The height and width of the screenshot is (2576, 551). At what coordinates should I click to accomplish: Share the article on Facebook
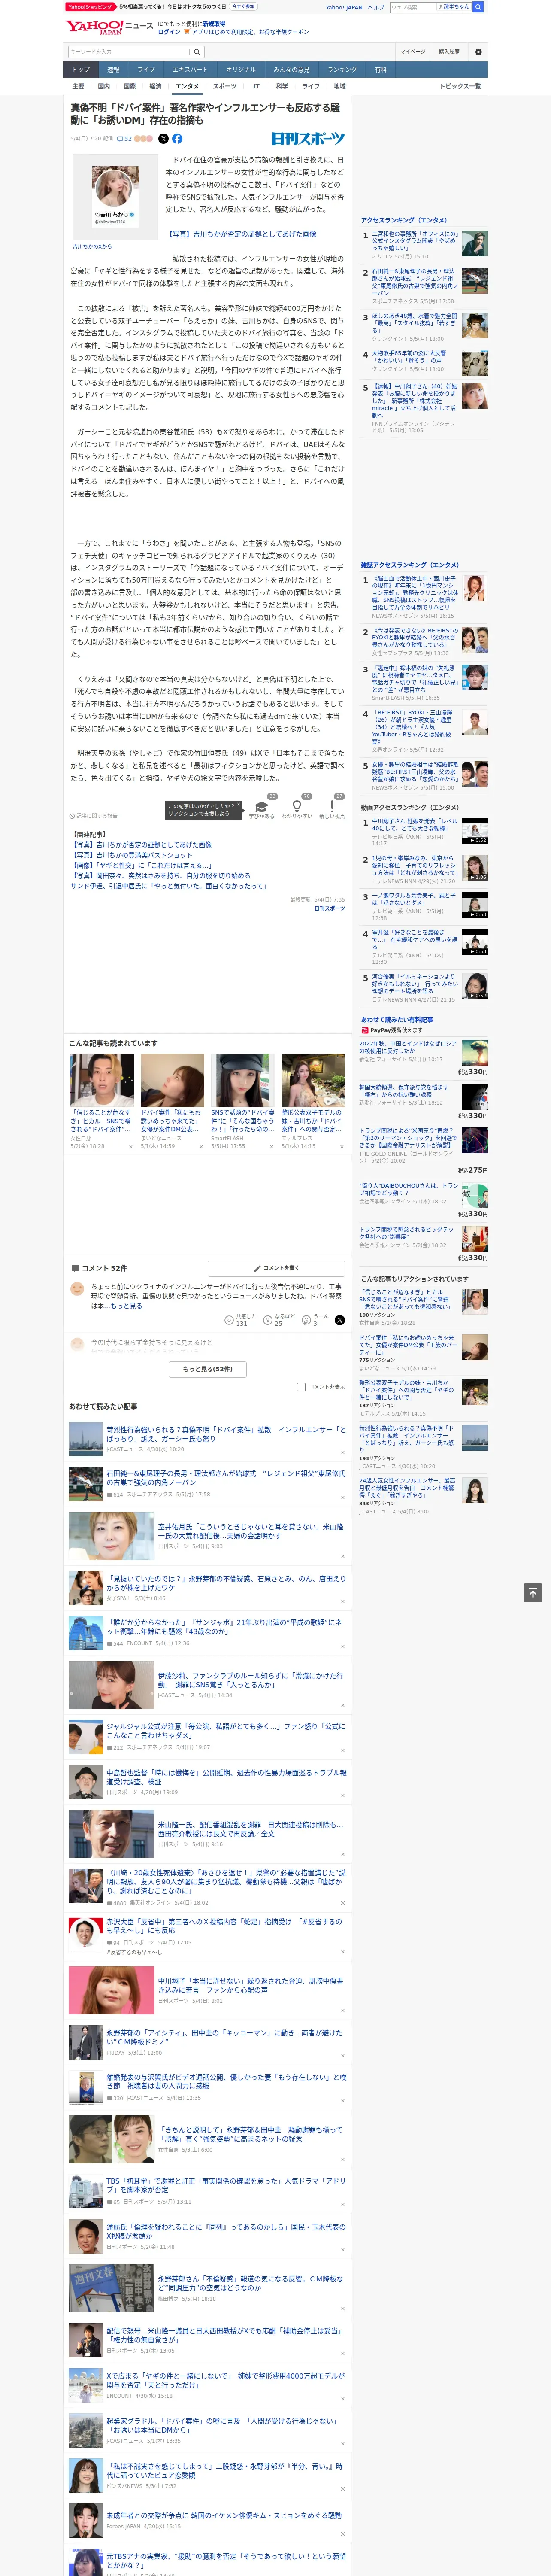(177, 139)
